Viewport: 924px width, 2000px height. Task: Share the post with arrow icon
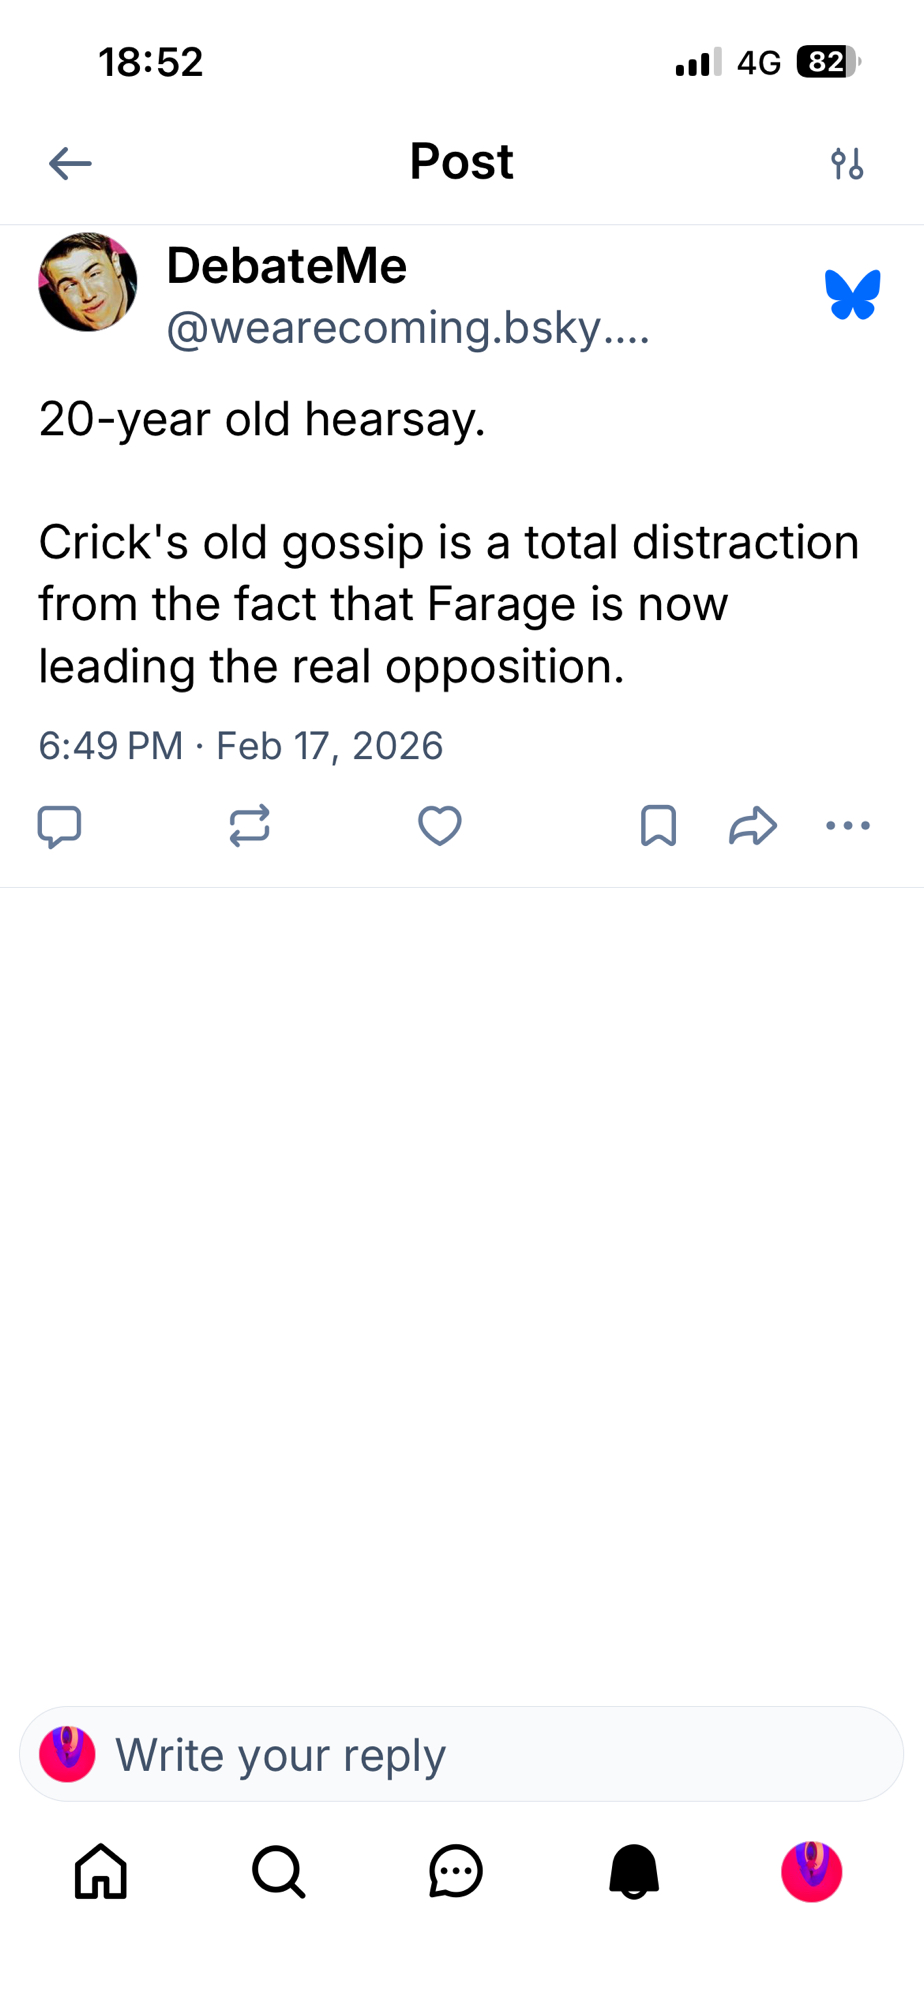[753, 826]
